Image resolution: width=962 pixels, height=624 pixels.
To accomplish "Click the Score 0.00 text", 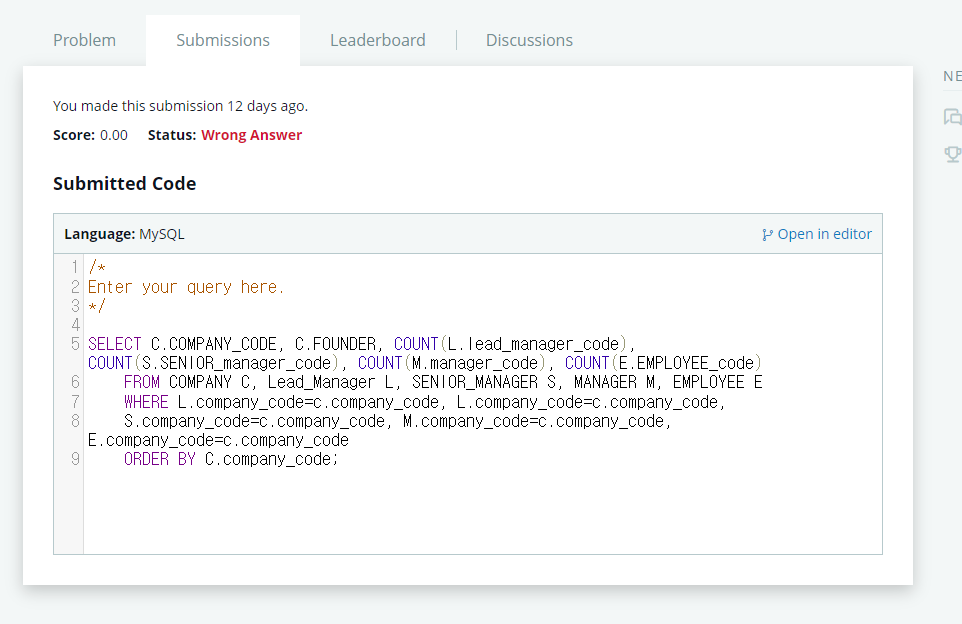I will (x=90, y=135).
